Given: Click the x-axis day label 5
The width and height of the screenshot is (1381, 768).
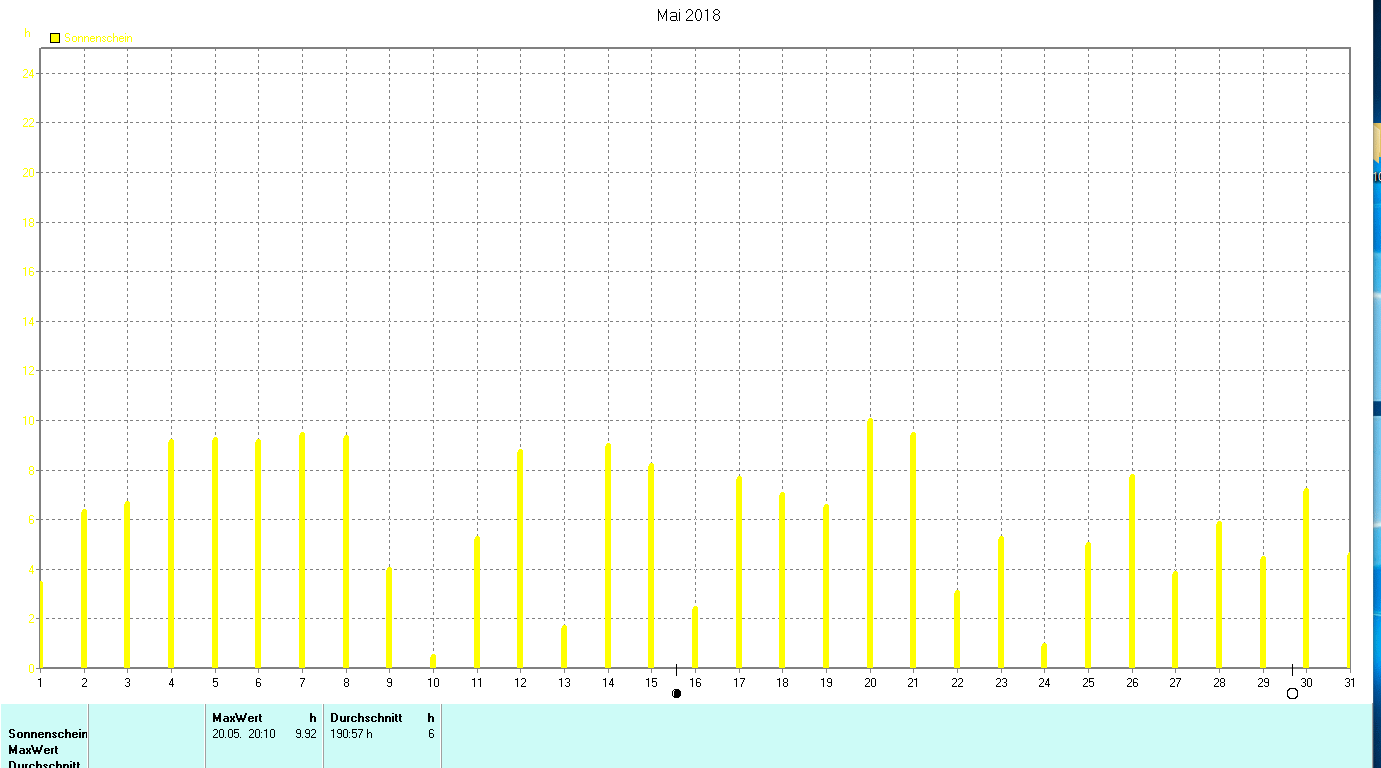Looking at the screenshot, I should [215, 683].
